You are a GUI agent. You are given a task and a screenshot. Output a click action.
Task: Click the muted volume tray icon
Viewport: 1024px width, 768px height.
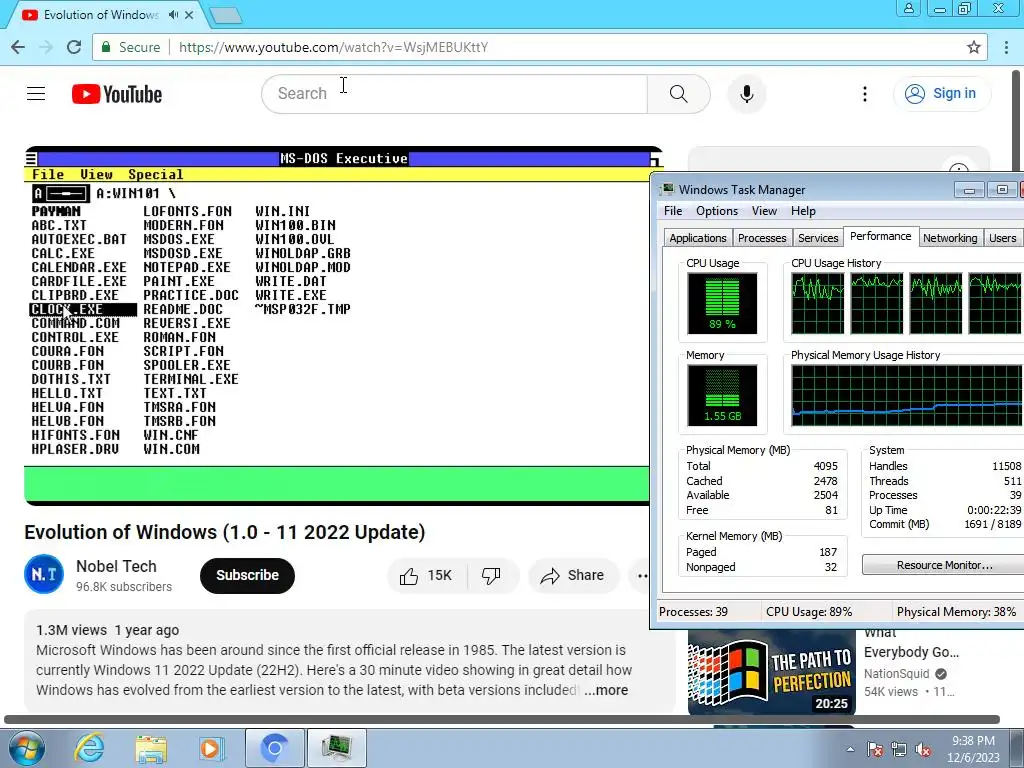923,749
